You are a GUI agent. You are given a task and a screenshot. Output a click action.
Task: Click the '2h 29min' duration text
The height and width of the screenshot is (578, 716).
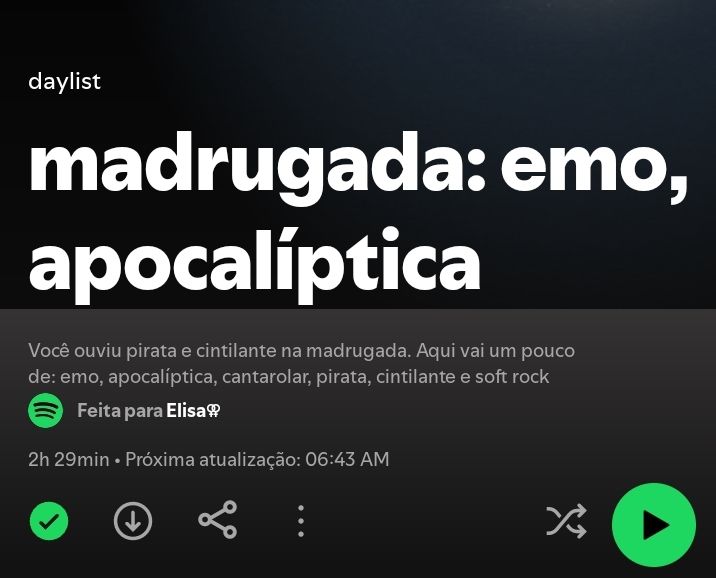click(x=68, y=459)
